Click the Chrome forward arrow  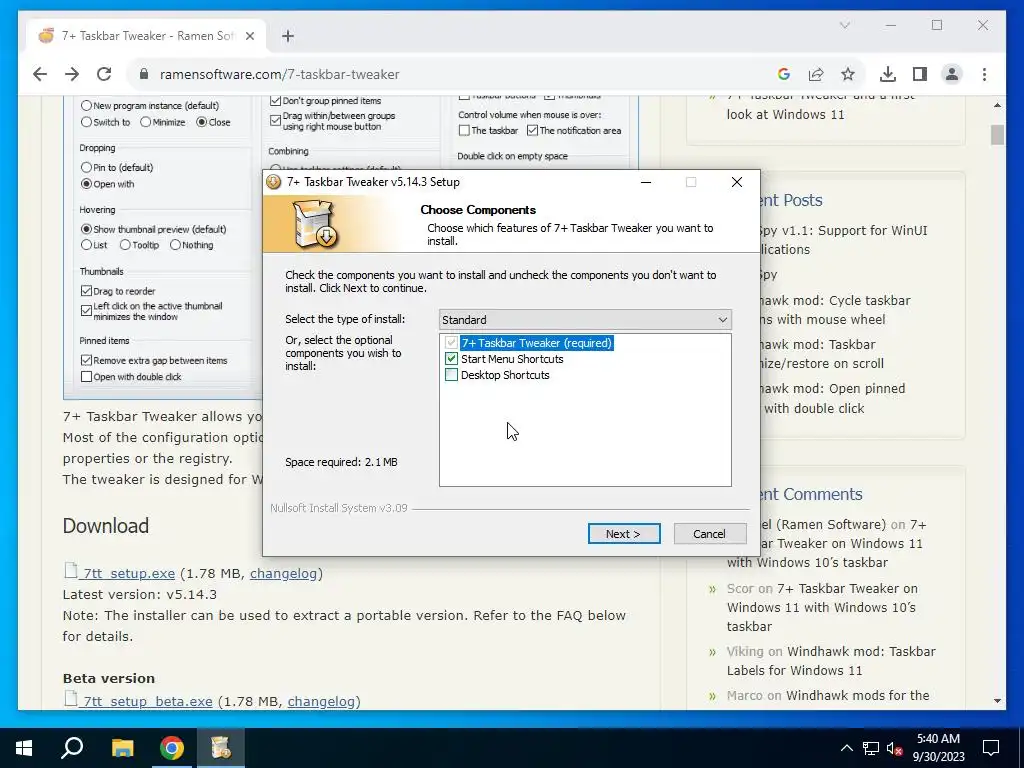pos(72,74)
